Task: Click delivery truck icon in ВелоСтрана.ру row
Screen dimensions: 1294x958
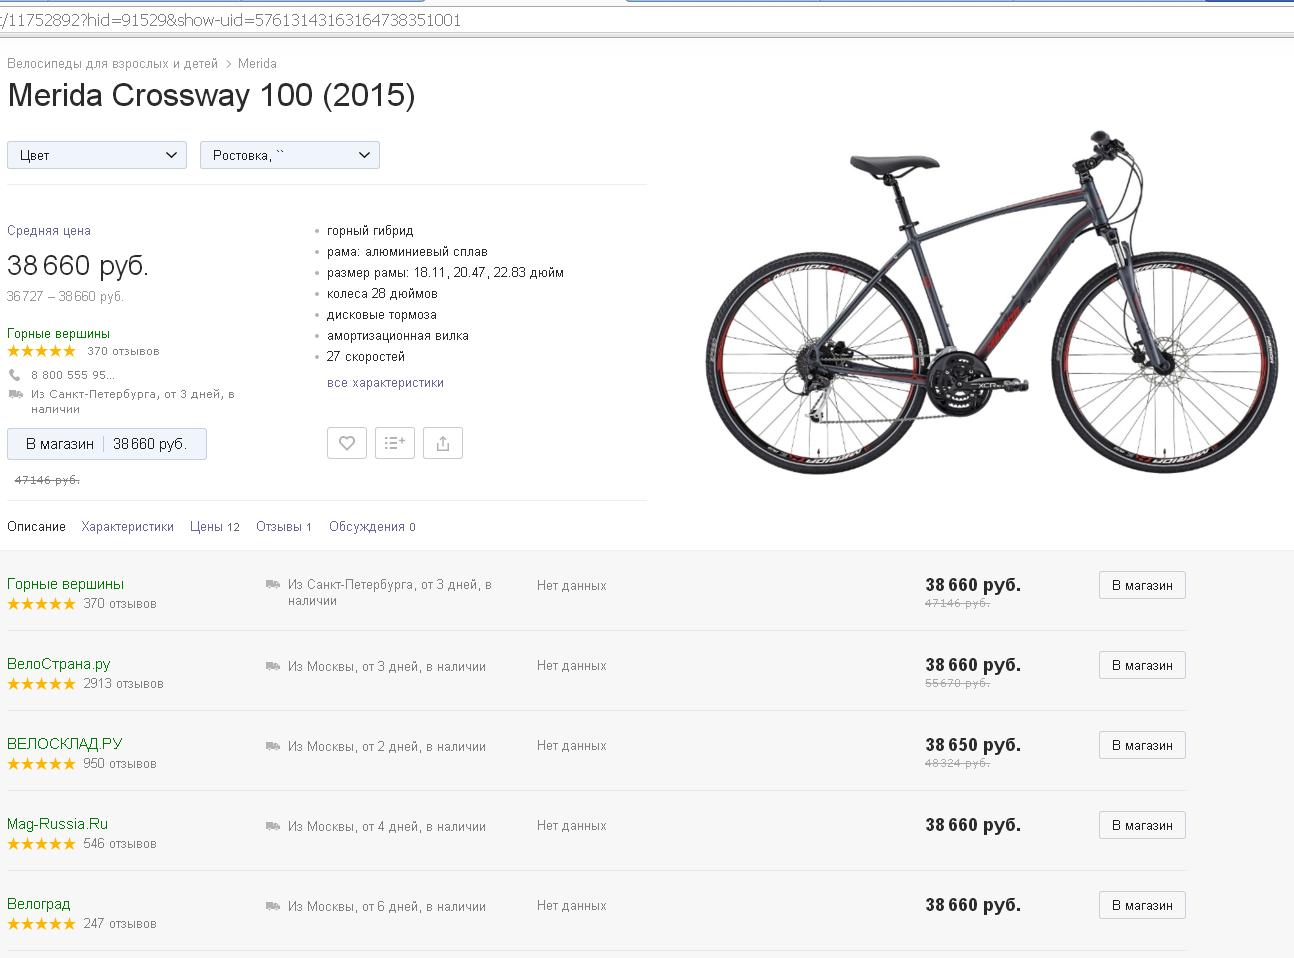Action: pyautogui.click(x=273, y=666)
